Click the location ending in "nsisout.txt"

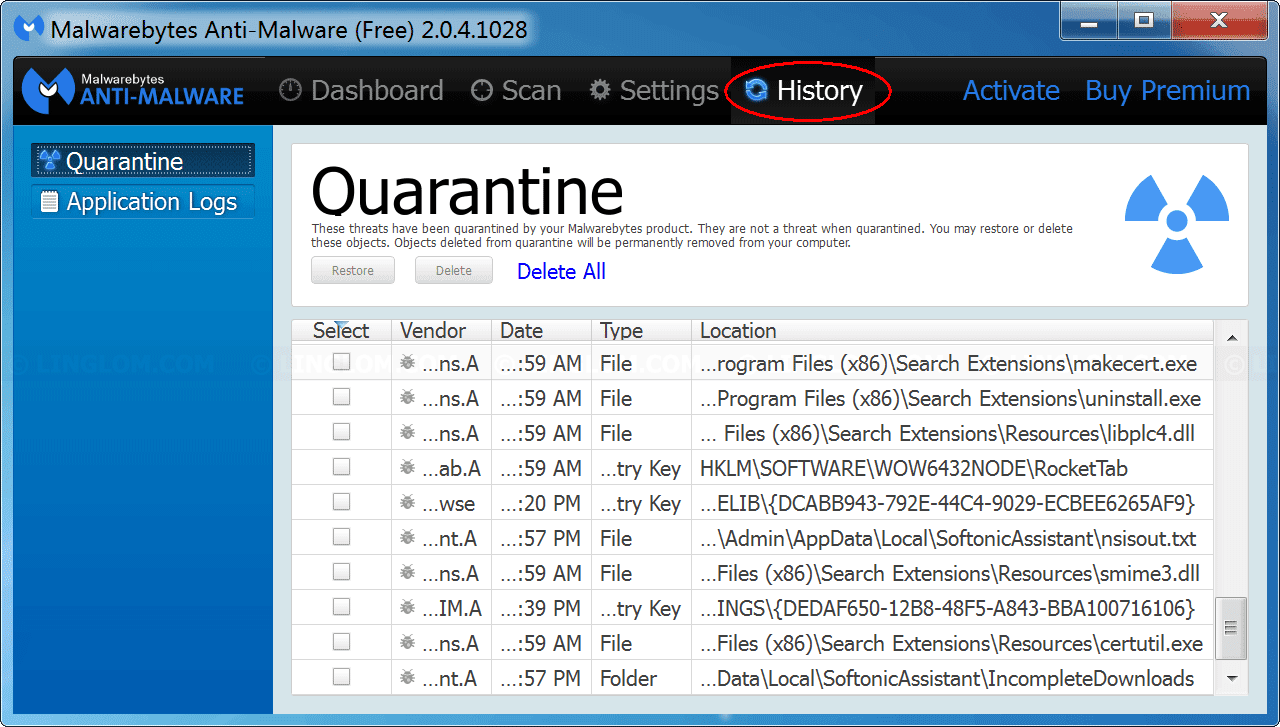[x=948, y=538]
